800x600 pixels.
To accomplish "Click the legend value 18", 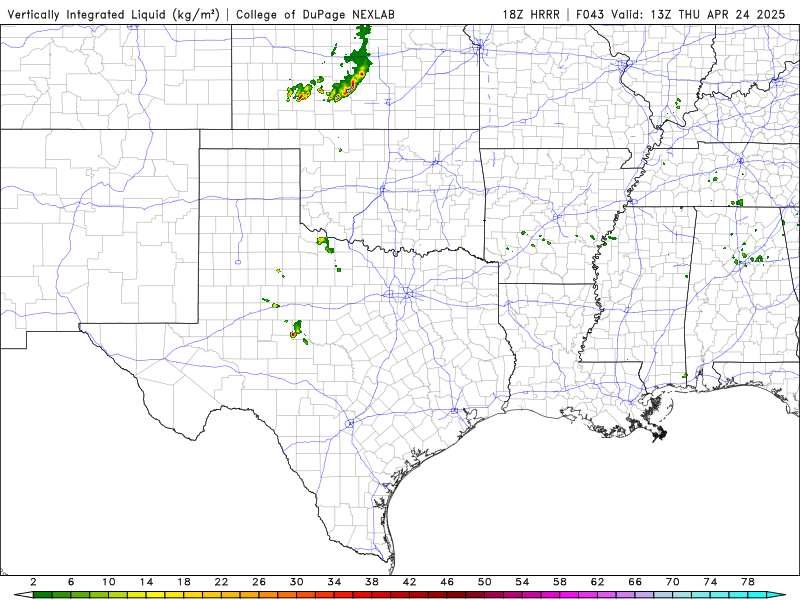I will pos(184,582).
